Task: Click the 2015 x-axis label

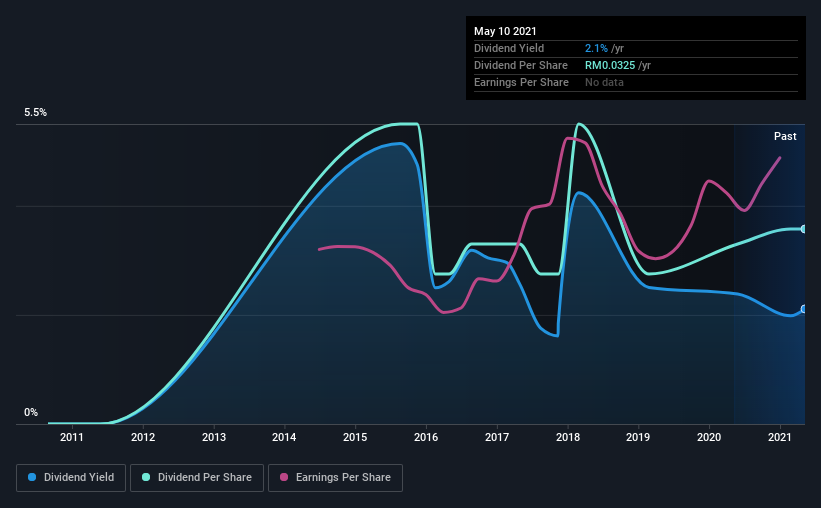Action: [355, 437]
